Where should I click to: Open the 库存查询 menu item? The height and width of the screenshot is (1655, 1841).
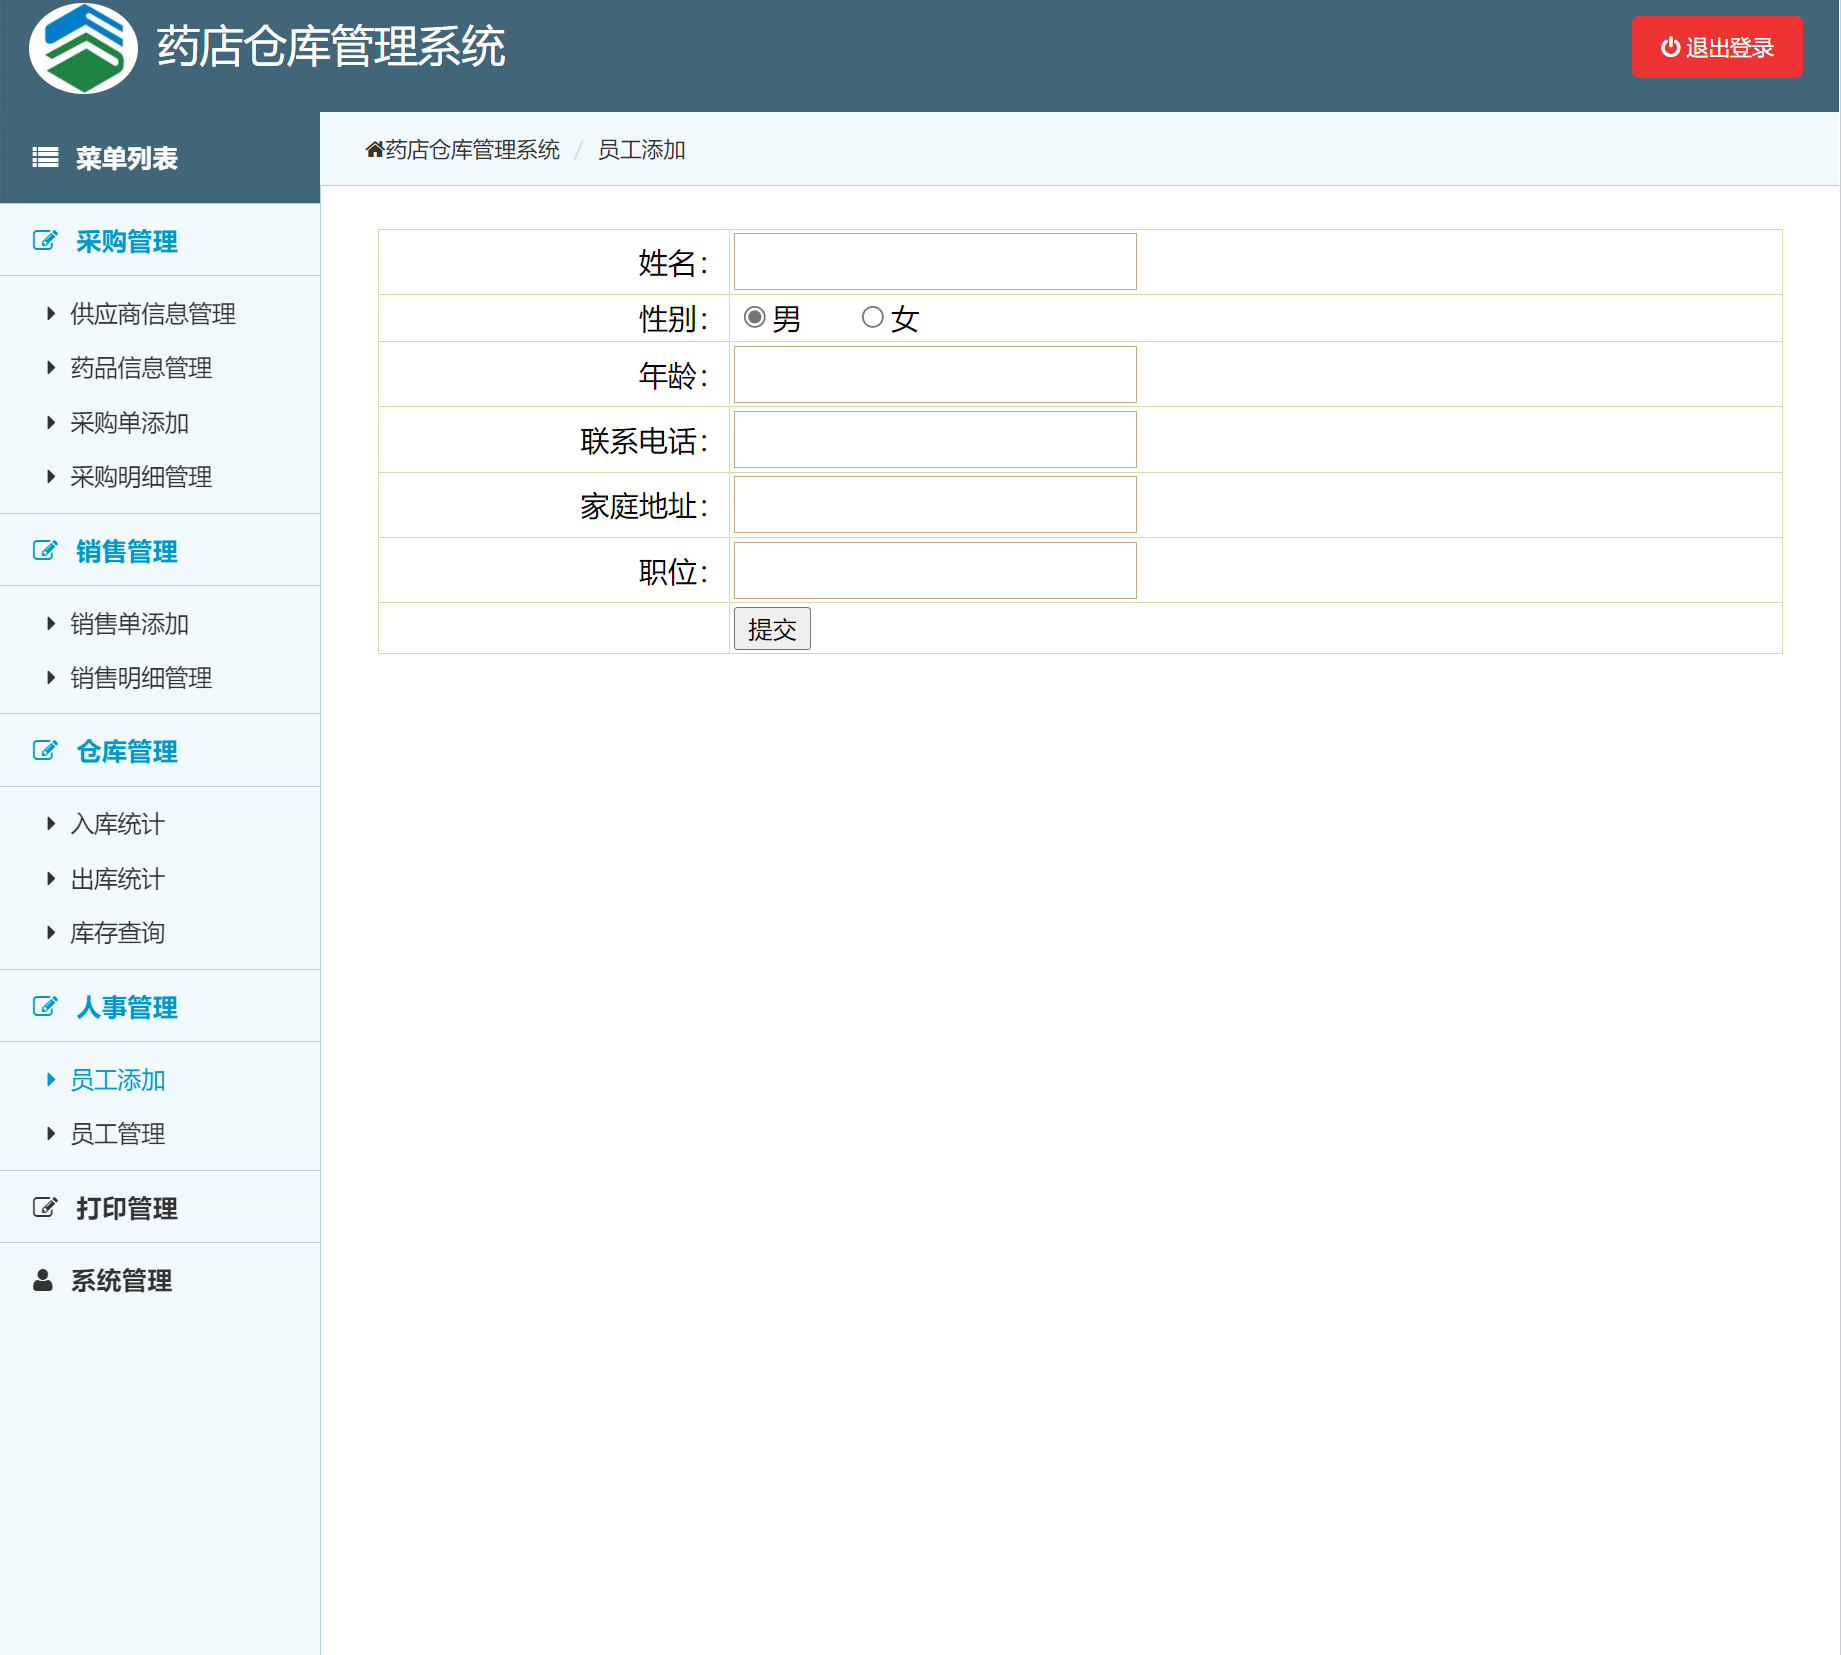point(117,933)
